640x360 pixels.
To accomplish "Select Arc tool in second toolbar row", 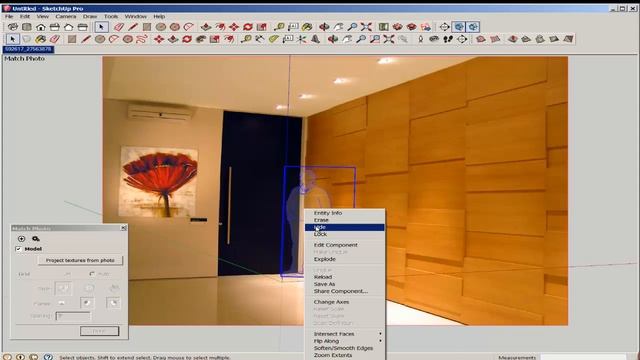I will click(114, 39).
